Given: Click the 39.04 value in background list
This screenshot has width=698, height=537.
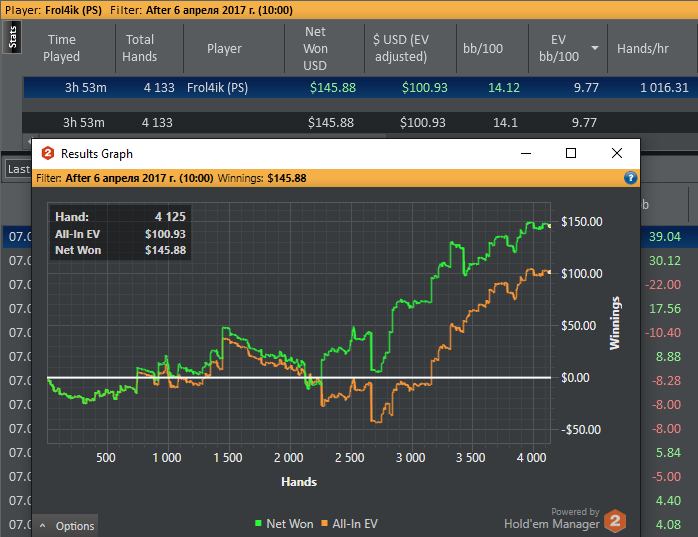Looking at the screenshot, I should coord(665,236).
